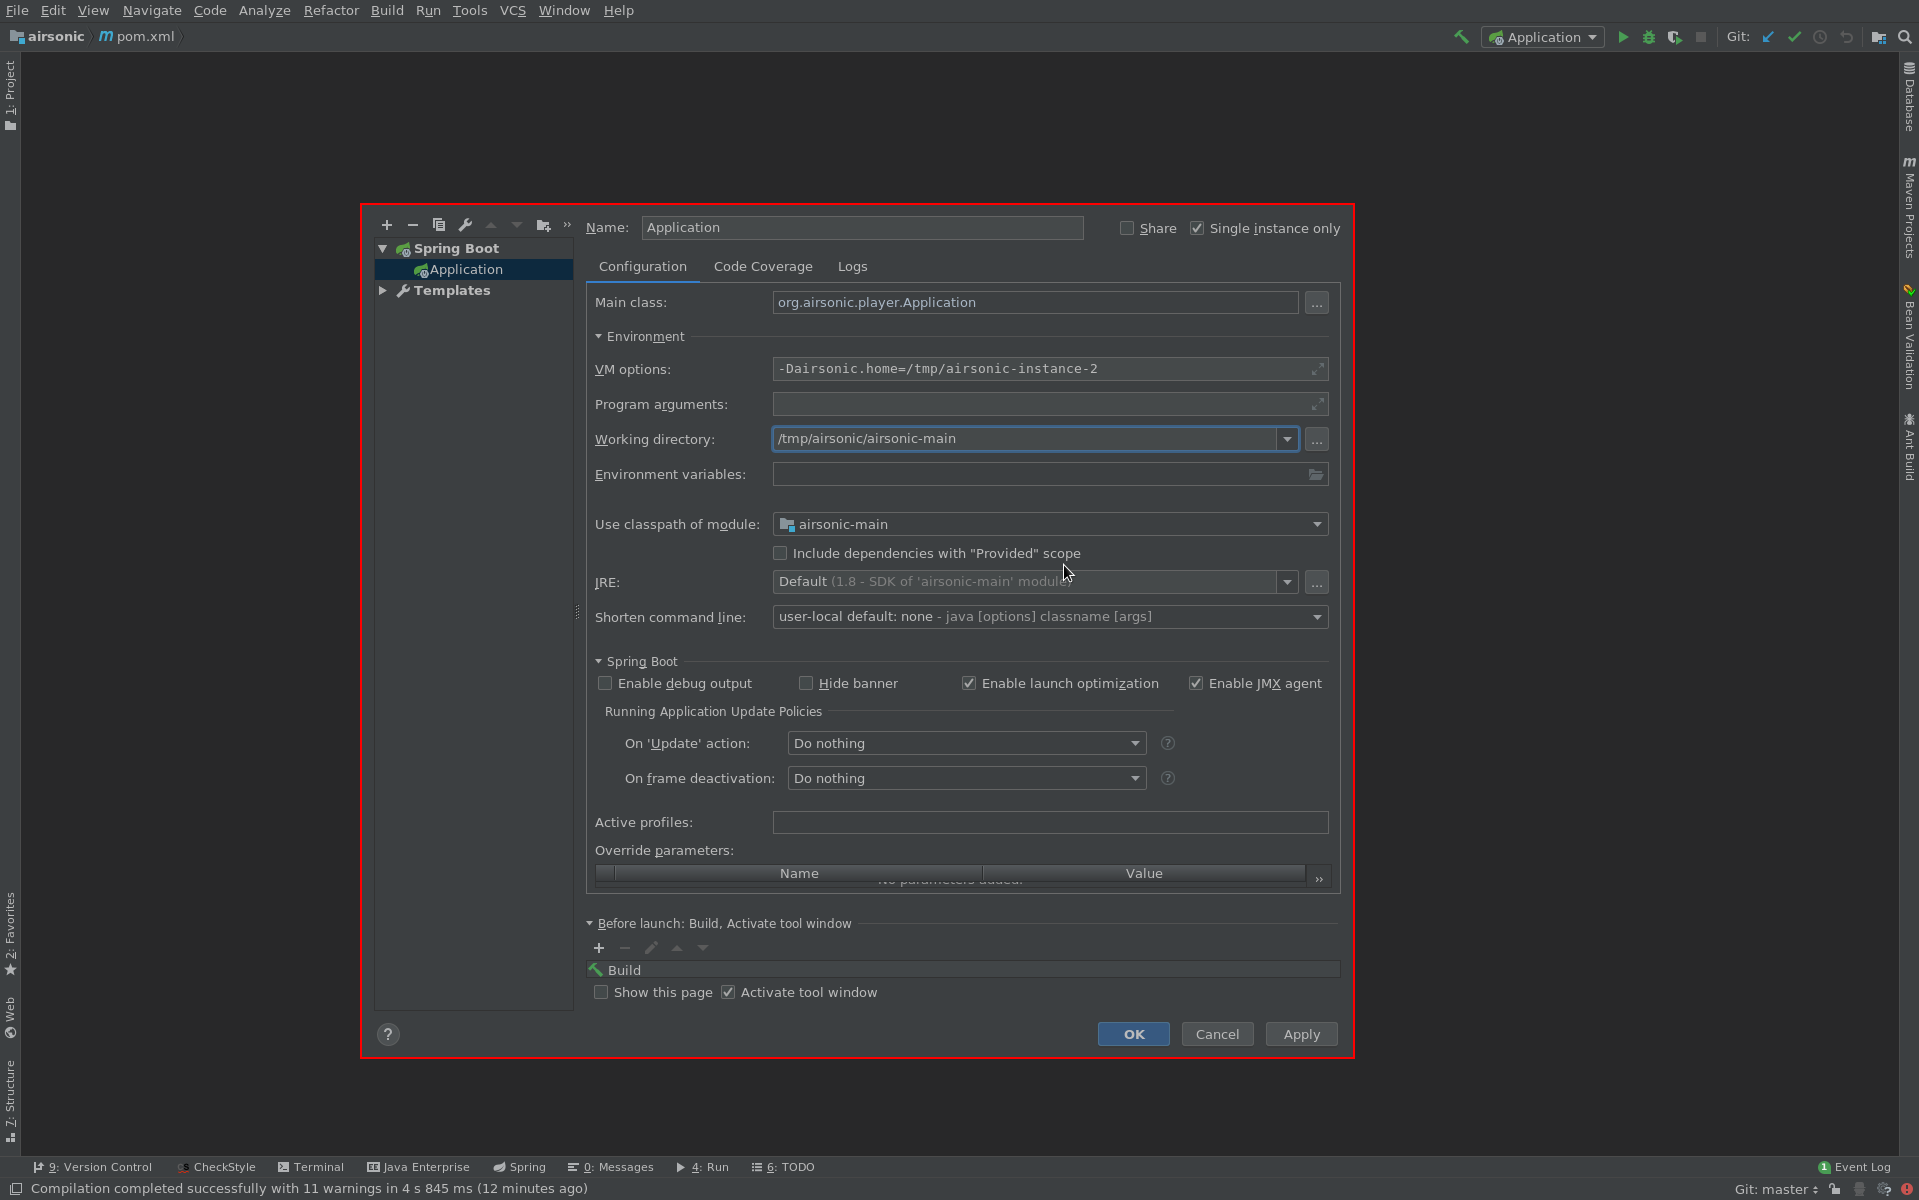Toggle Enable debug output checkbox
This screenshot has height=1200, width=1919.
tap(605, 683)
